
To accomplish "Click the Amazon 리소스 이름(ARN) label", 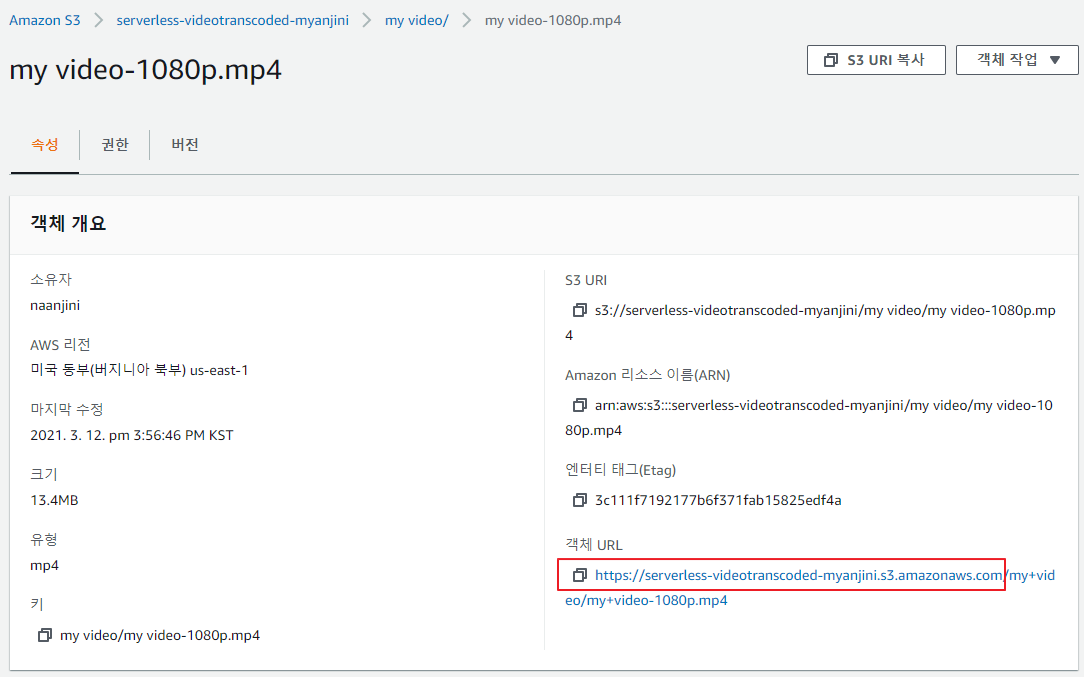I will 647,375.
